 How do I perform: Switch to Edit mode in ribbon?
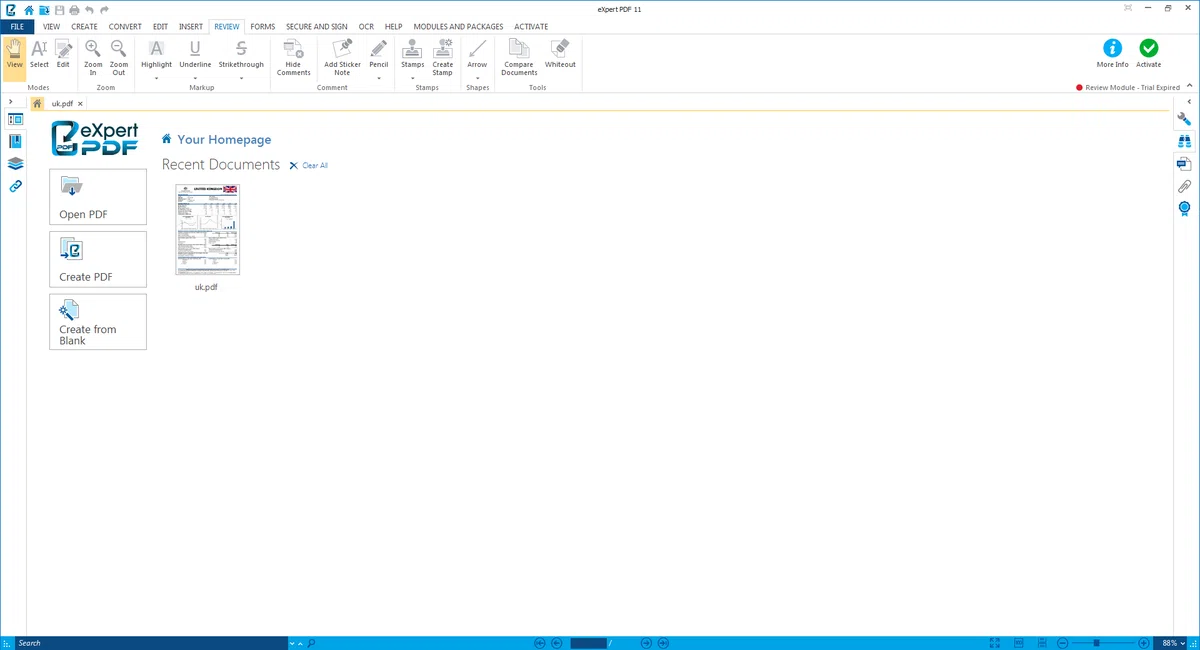63,53
